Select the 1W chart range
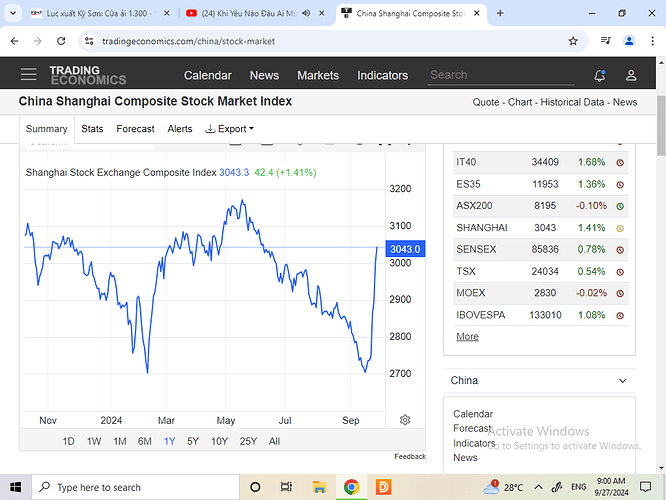 click(x=94, y=441)
